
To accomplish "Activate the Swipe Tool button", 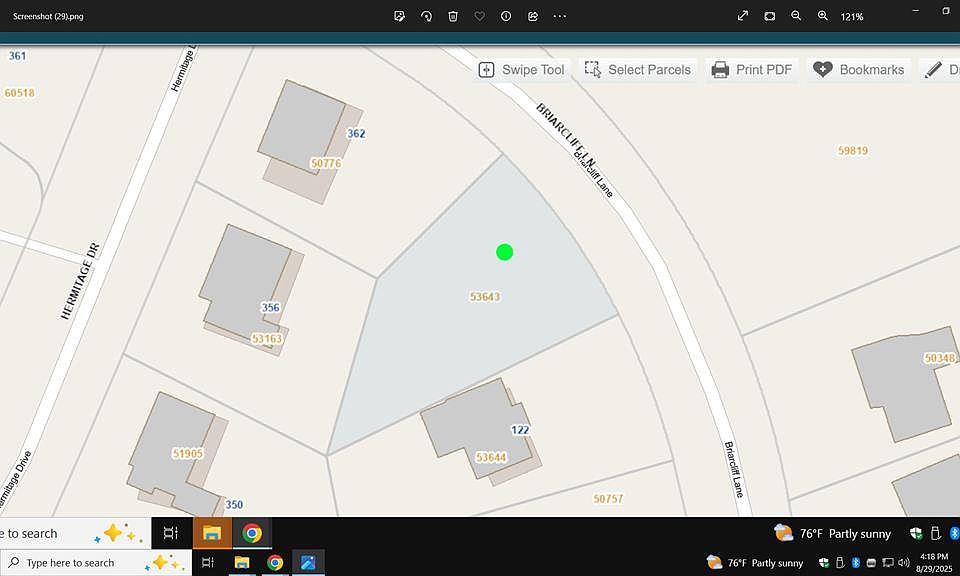I will click(521, 70).
